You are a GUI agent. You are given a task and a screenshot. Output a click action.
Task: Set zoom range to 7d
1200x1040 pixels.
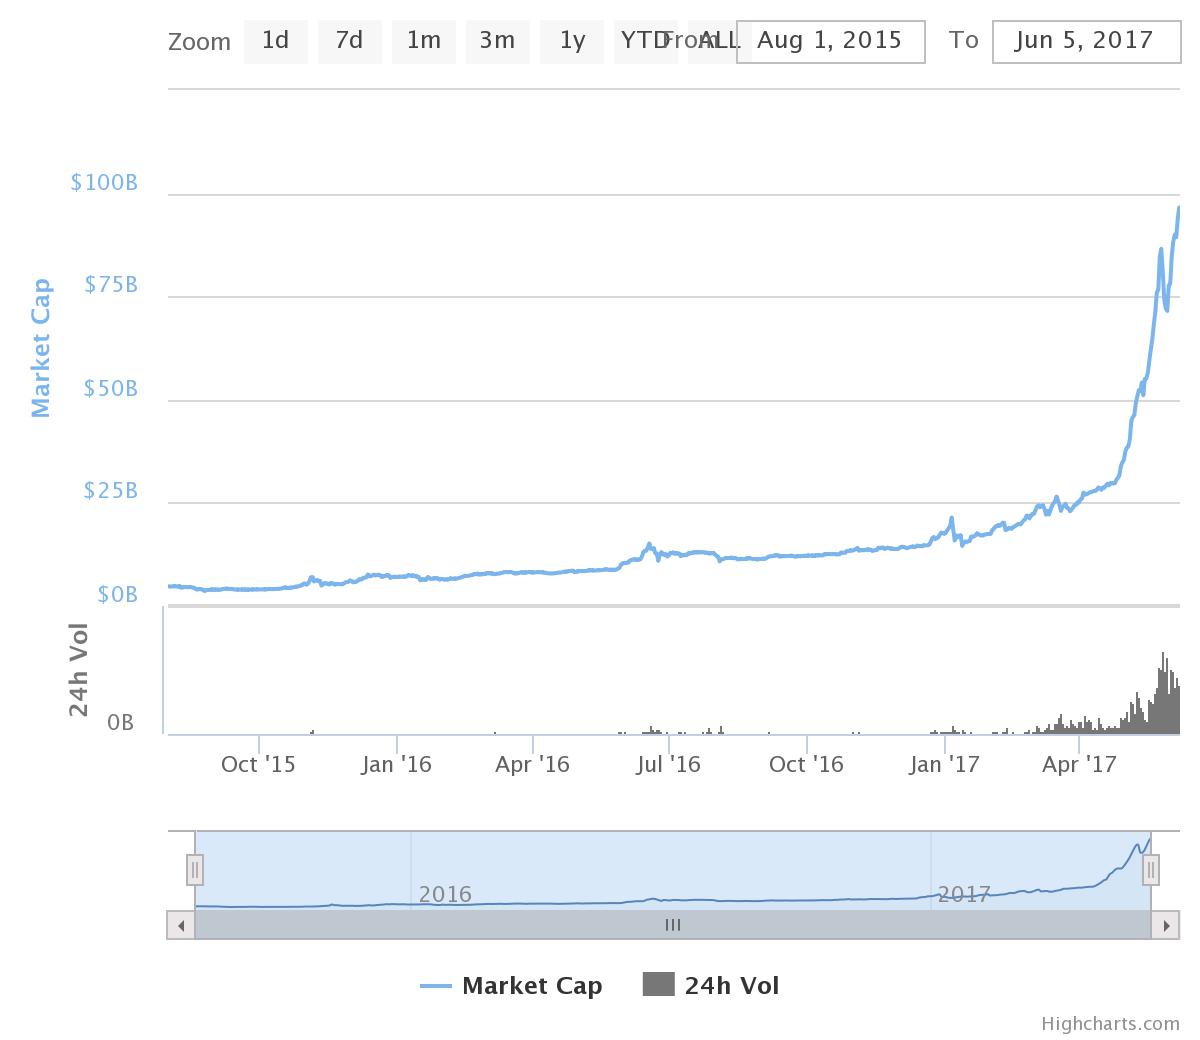click(349, 41)
